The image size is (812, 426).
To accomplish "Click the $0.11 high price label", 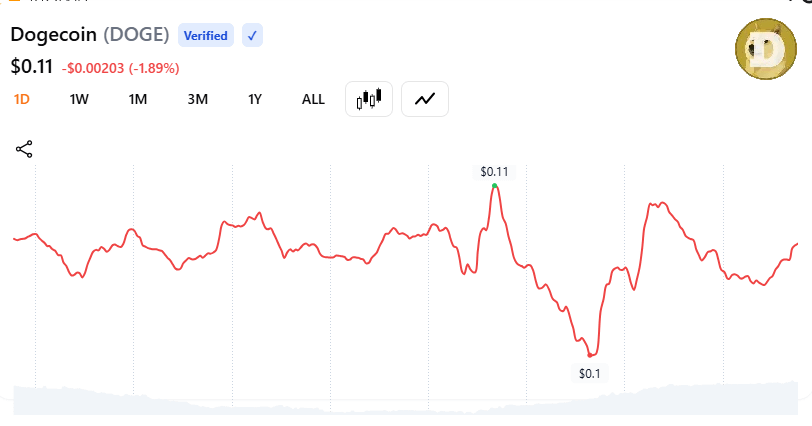I will pos(494,172).
